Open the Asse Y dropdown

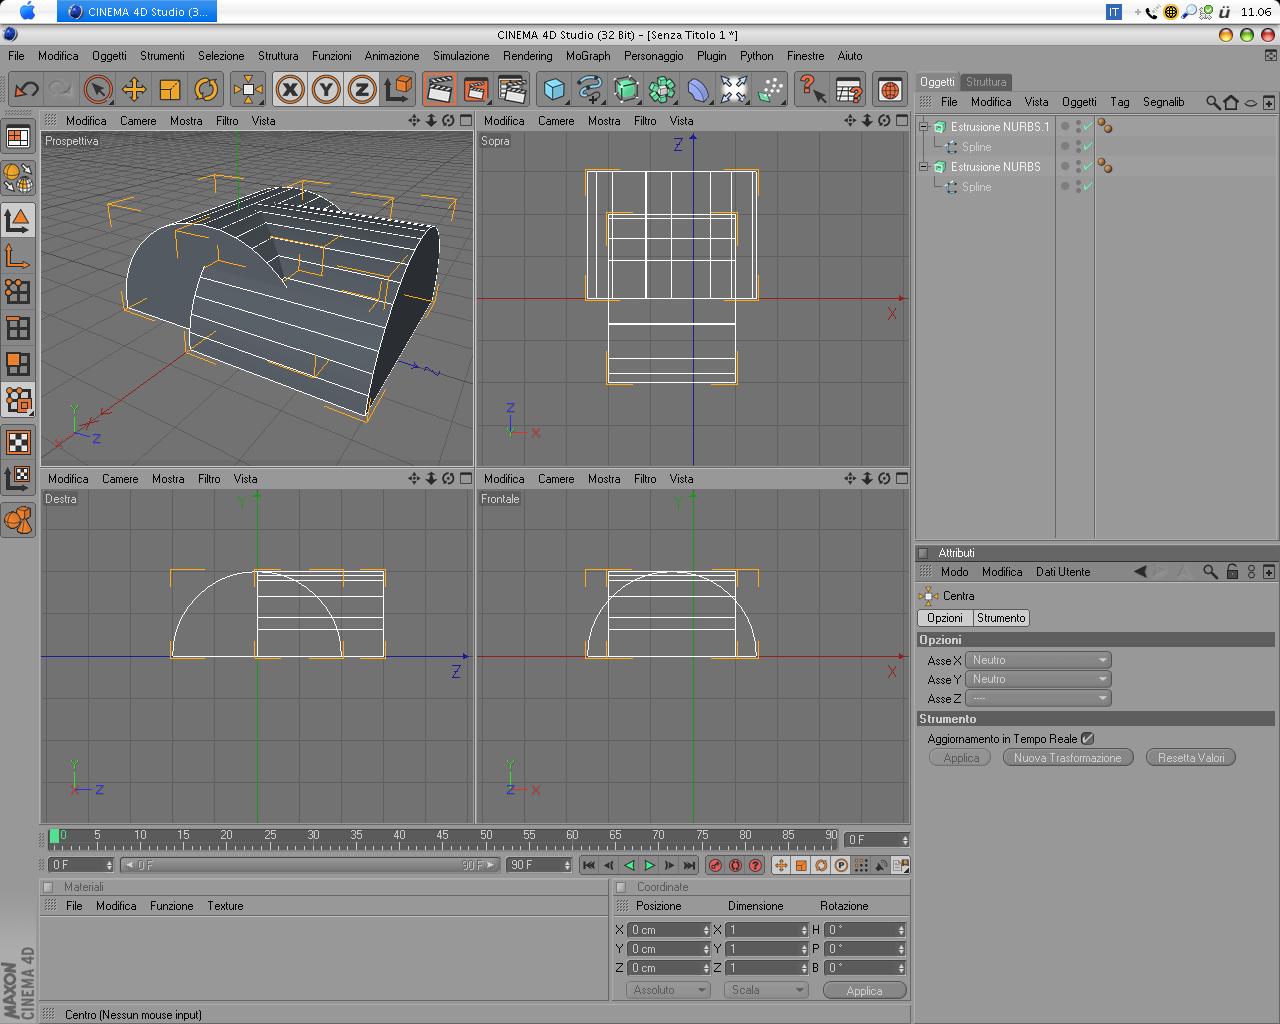point(1038,679)
